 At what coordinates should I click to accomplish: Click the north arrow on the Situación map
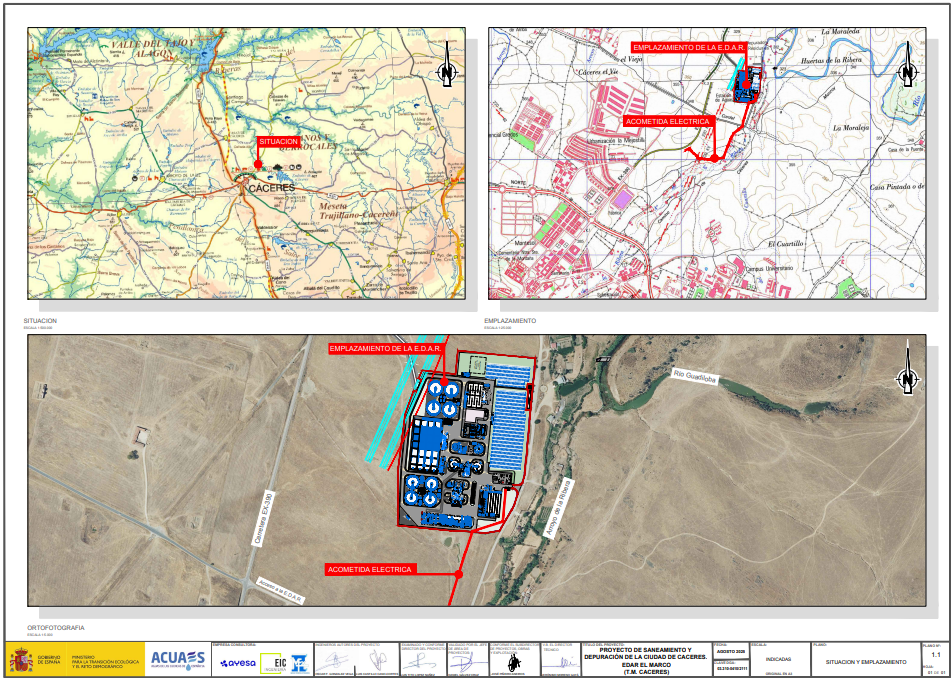click(x=447, y=70)
